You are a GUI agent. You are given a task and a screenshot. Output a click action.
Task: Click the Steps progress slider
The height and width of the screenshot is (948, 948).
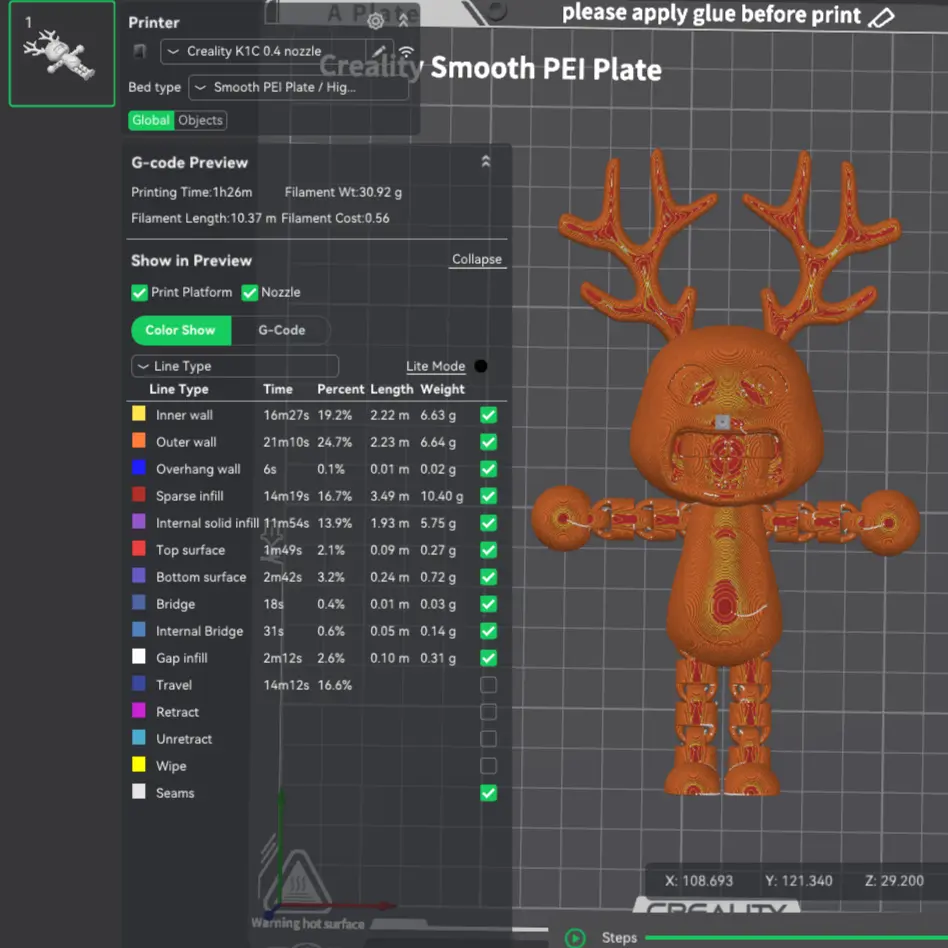[x=796, y=938]
